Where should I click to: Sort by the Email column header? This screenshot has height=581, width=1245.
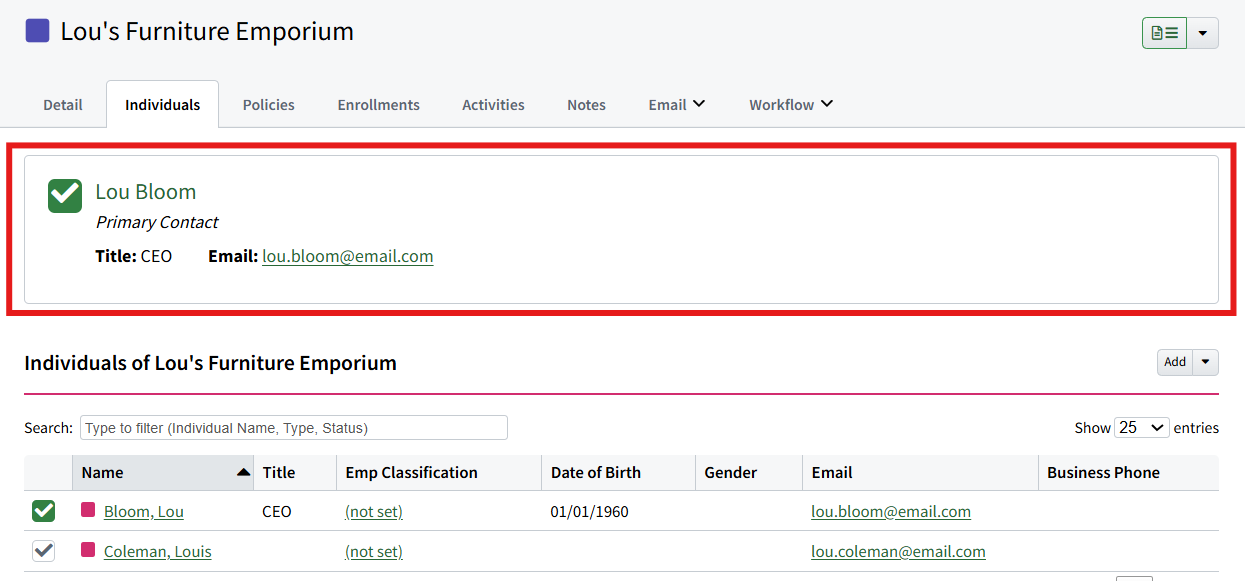[920, 473]
